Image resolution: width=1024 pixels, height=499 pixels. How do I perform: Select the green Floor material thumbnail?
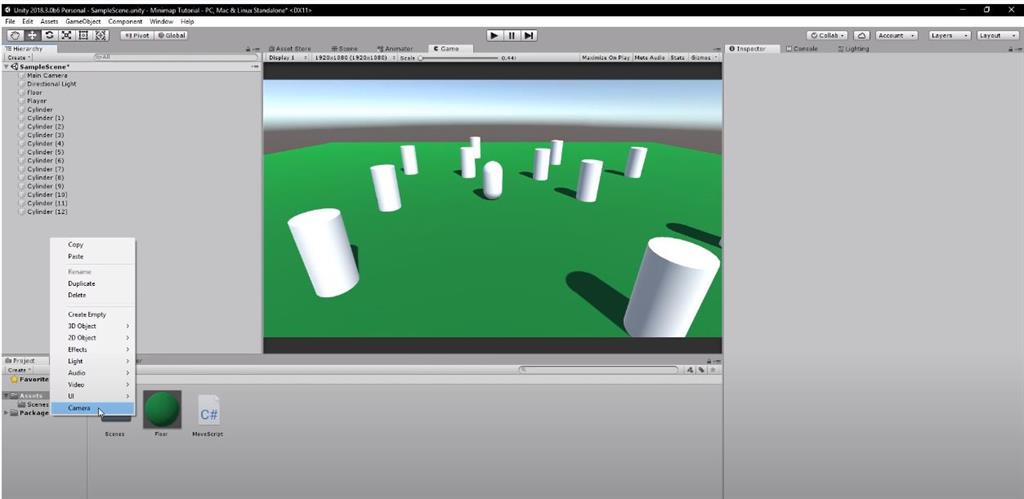point(162,410)
